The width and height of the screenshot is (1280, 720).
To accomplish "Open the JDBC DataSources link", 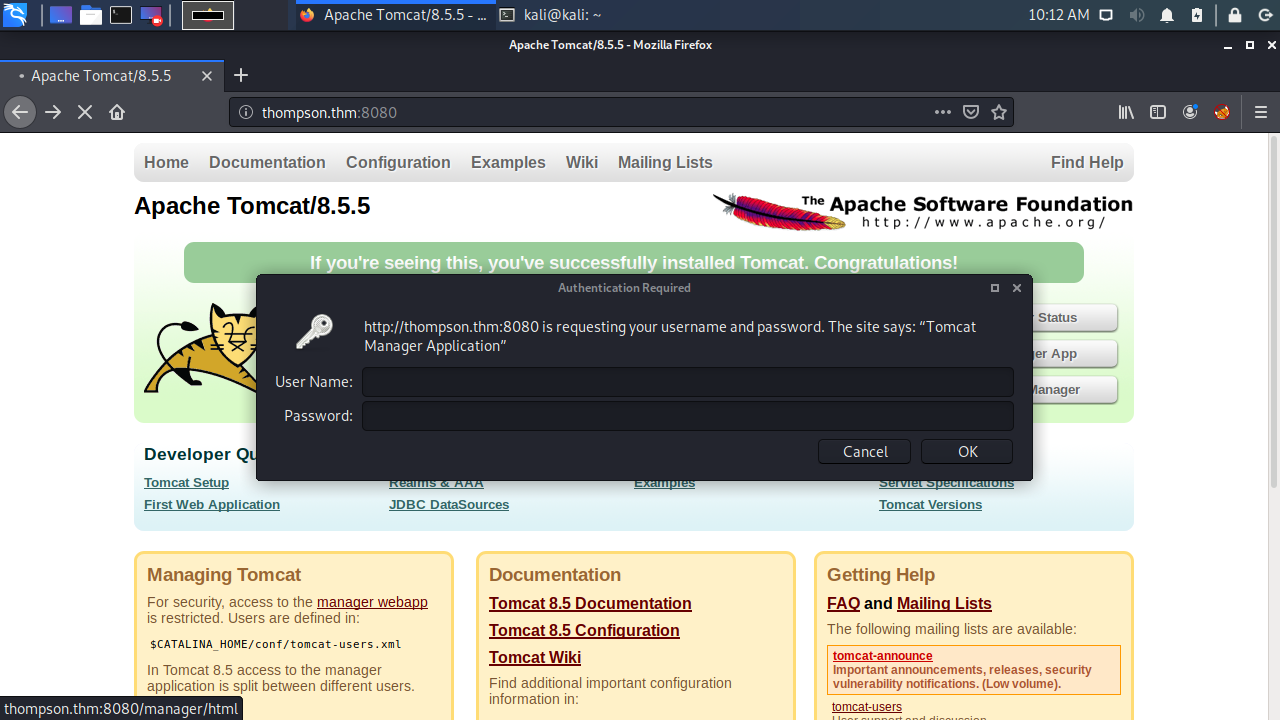I will pos(449,505).
